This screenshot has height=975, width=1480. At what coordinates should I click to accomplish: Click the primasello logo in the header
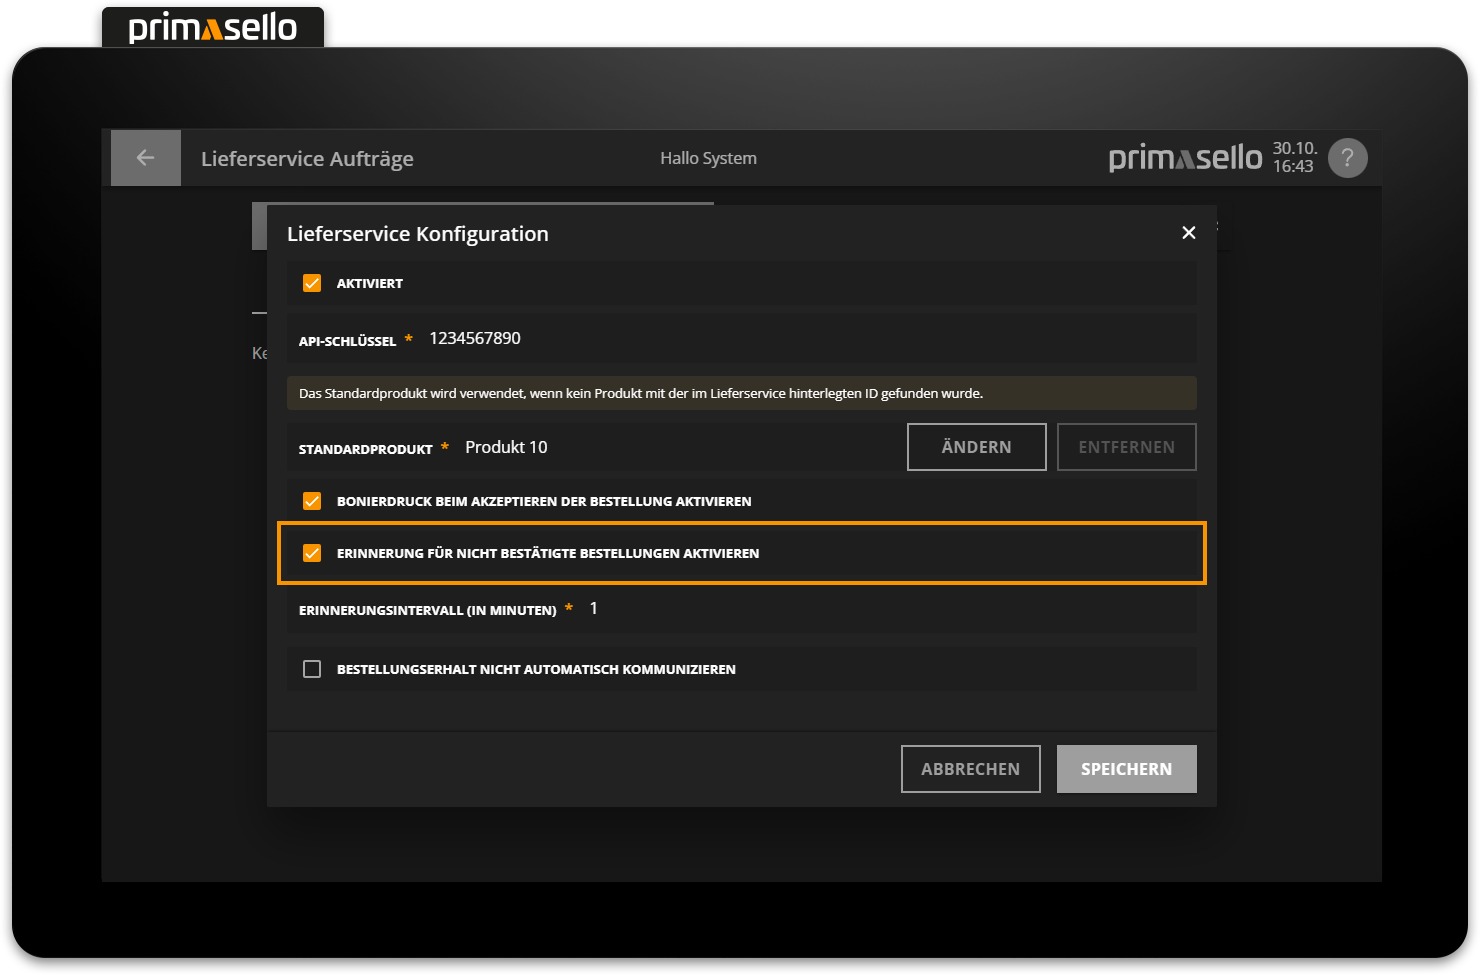pos(1184,157)
